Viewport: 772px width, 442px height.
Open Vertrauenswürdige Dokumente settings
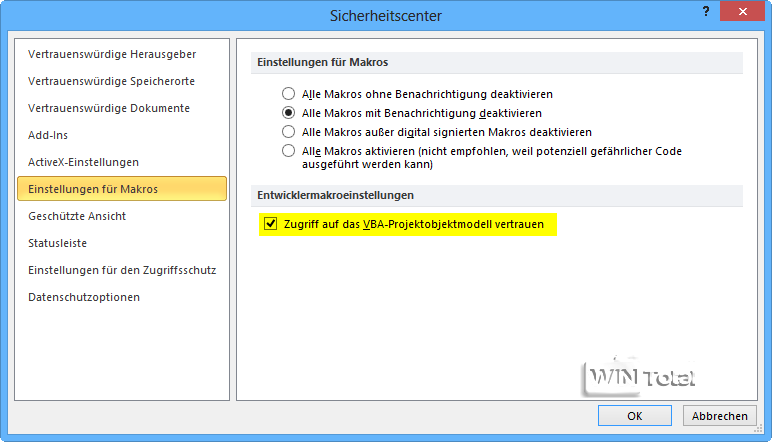108,108
